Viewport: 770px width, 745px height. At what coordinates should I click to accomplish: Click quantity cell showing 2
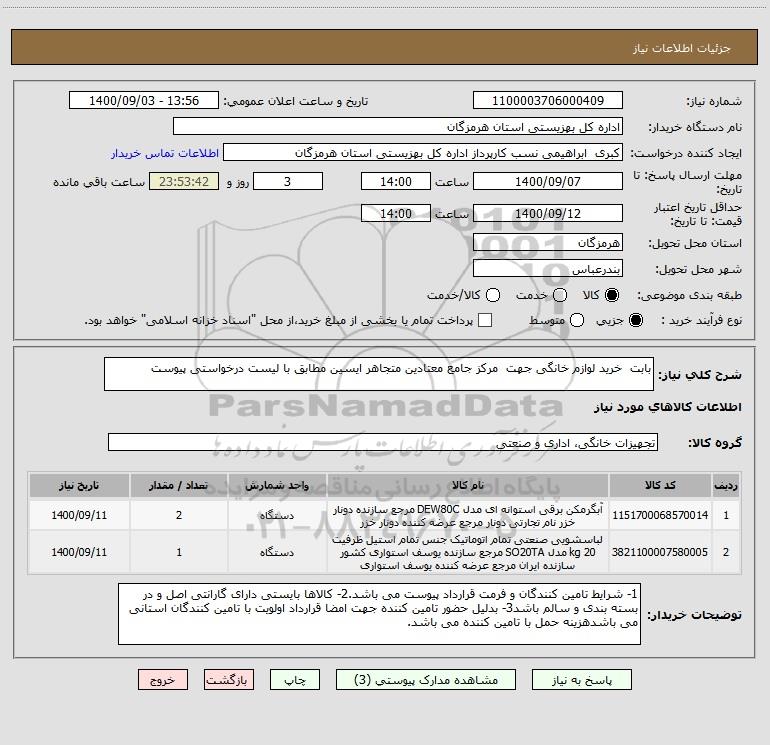179,515
